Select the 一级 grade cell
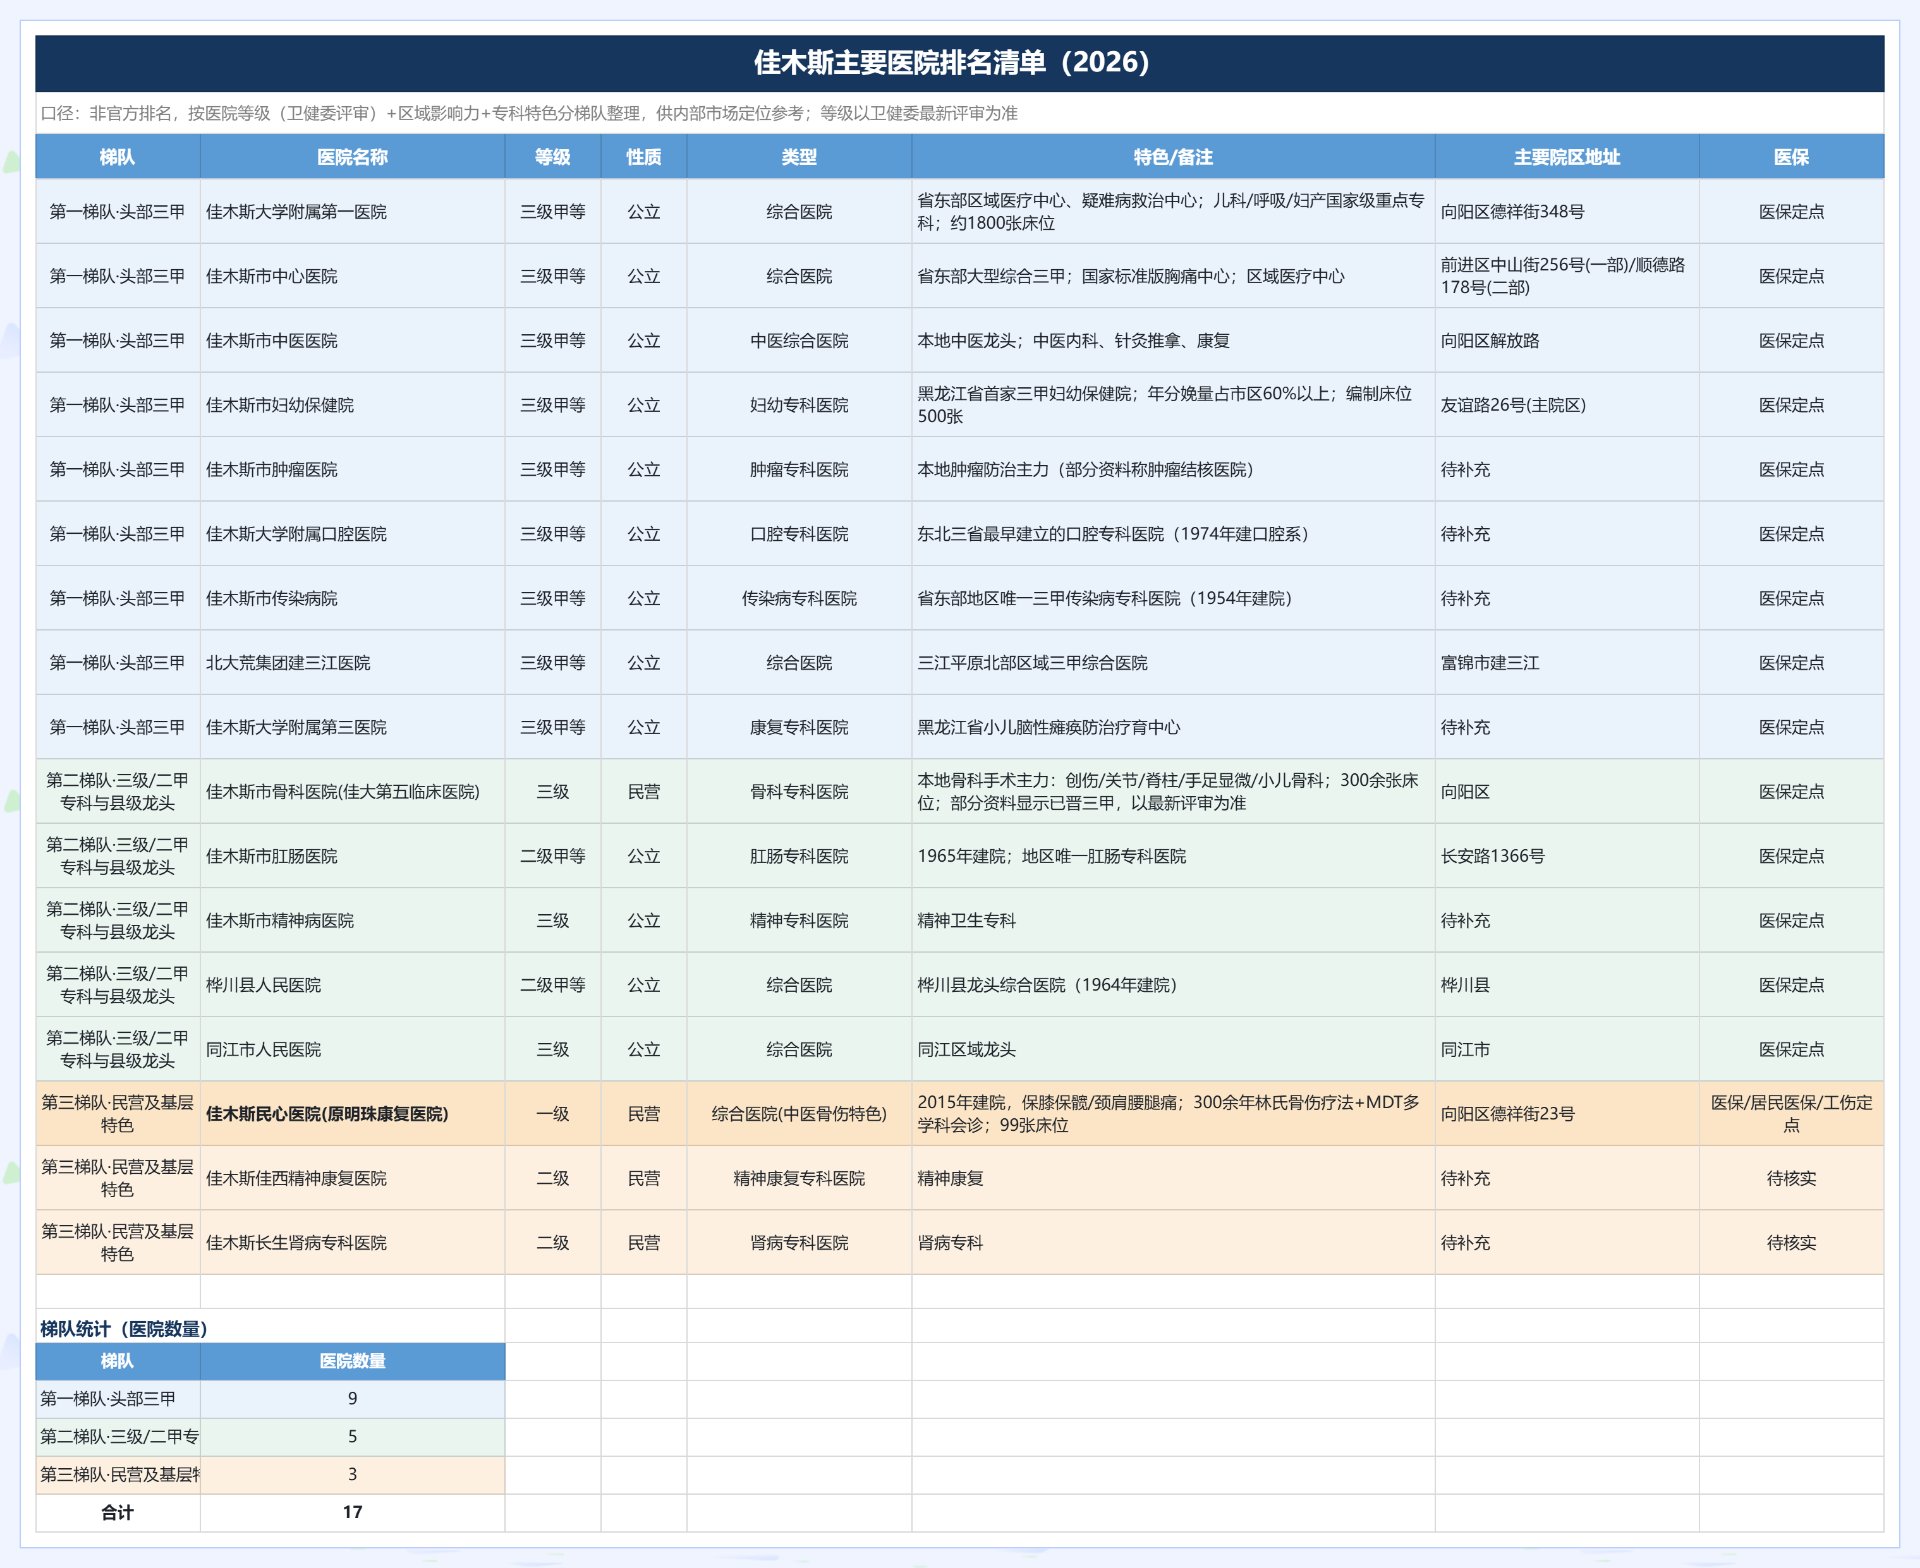The image size is (1920, 1568). tap(552, 1114)
